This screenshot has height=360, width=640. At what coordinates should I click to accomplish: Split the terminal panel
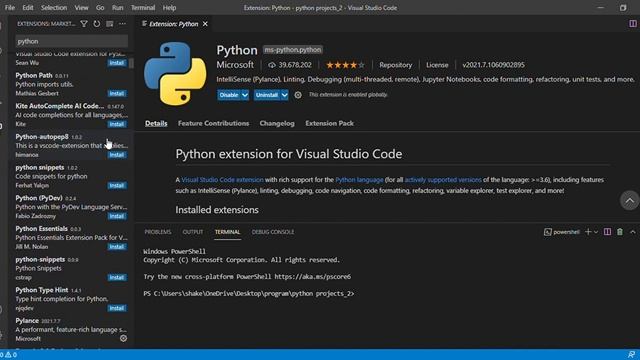pos(607,232)
